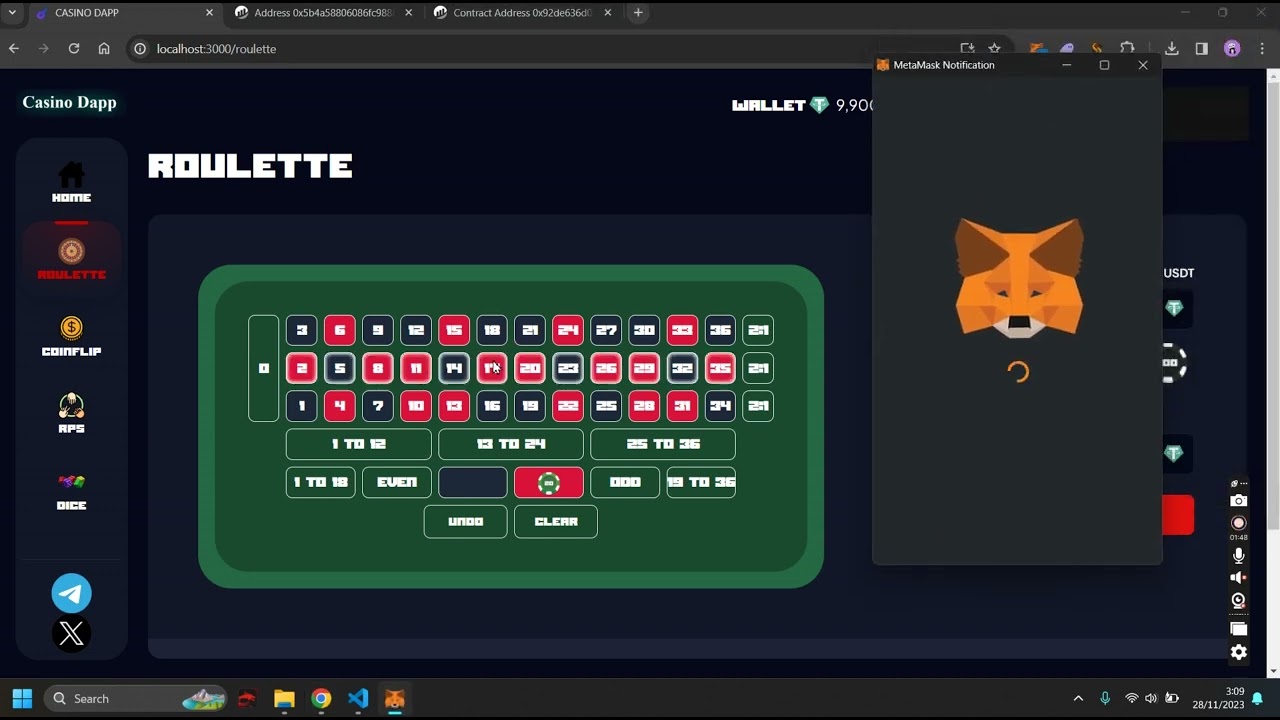Open the Telegram link
The height and width of the screenshot is (720, 1280).
pos(71,593)
